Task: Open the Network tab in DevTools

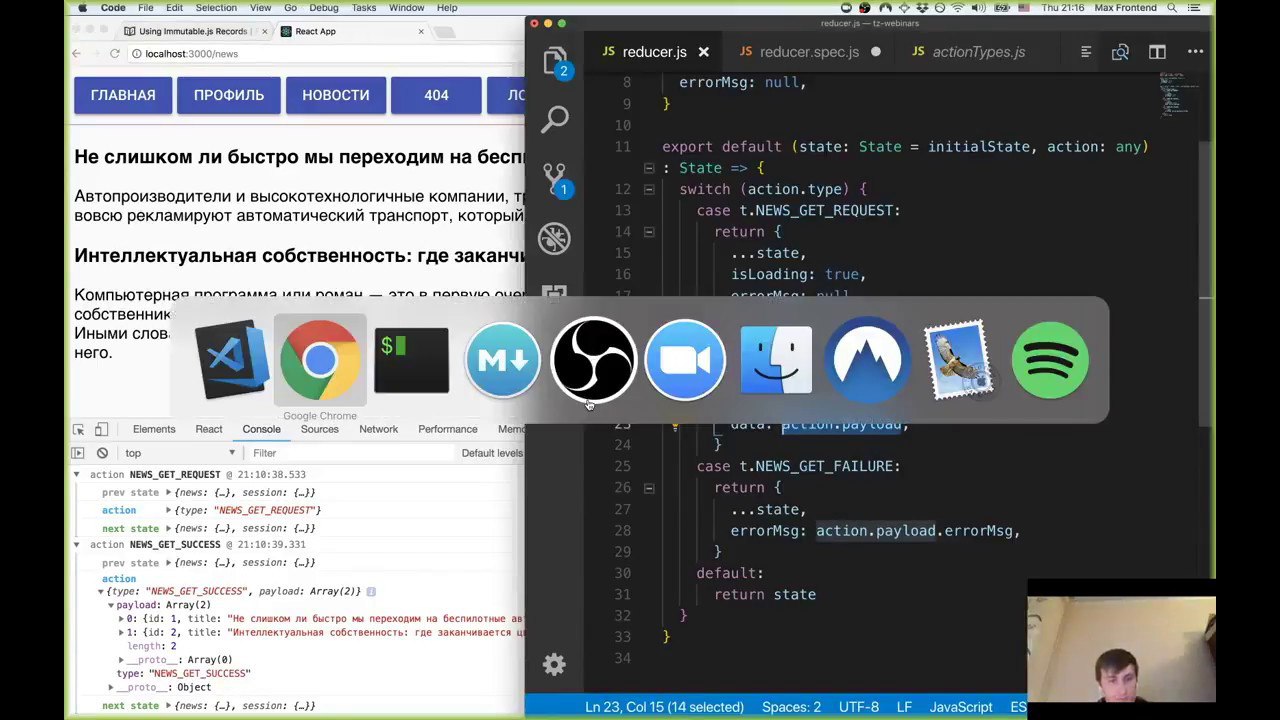Action: pyautogui.click(x=378, y=429)
